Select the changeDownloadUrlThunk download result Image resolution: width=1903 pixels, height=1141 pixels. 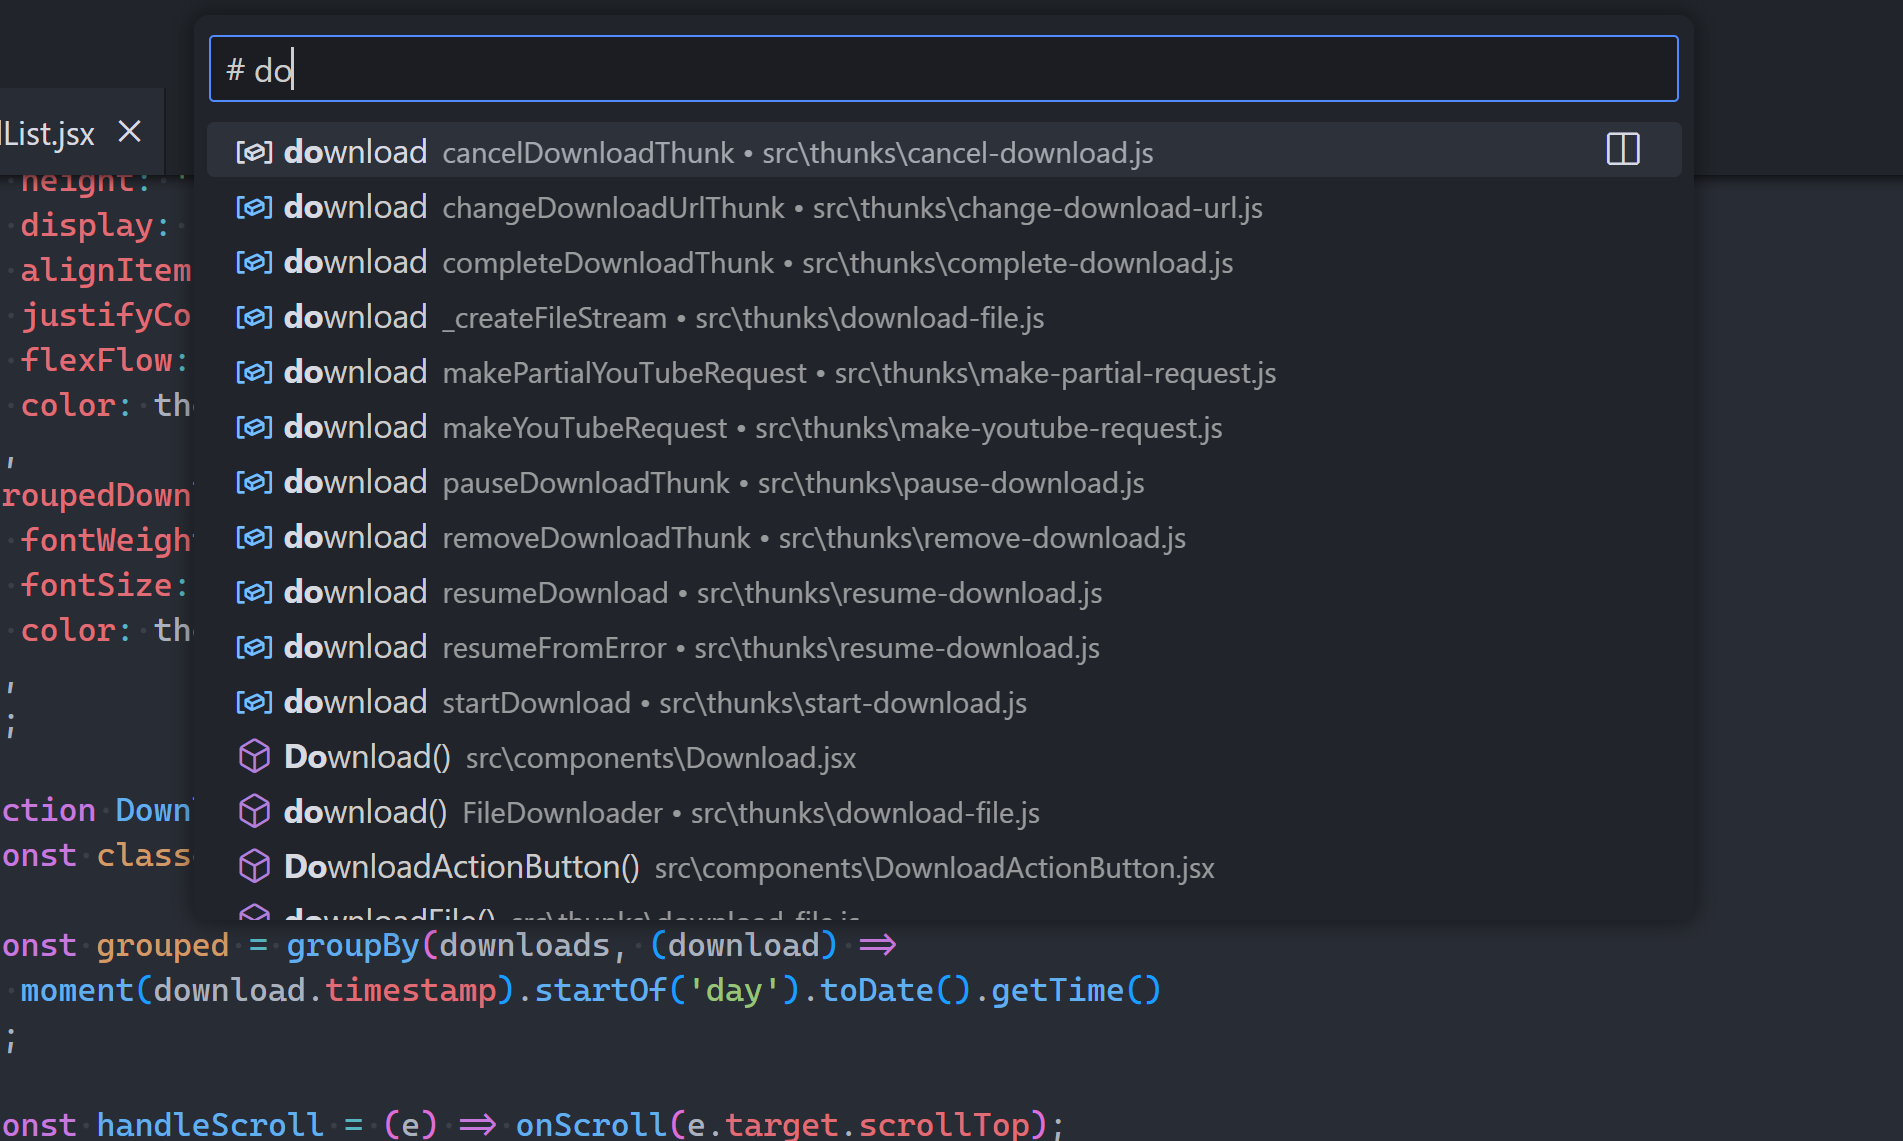(748, 207)
